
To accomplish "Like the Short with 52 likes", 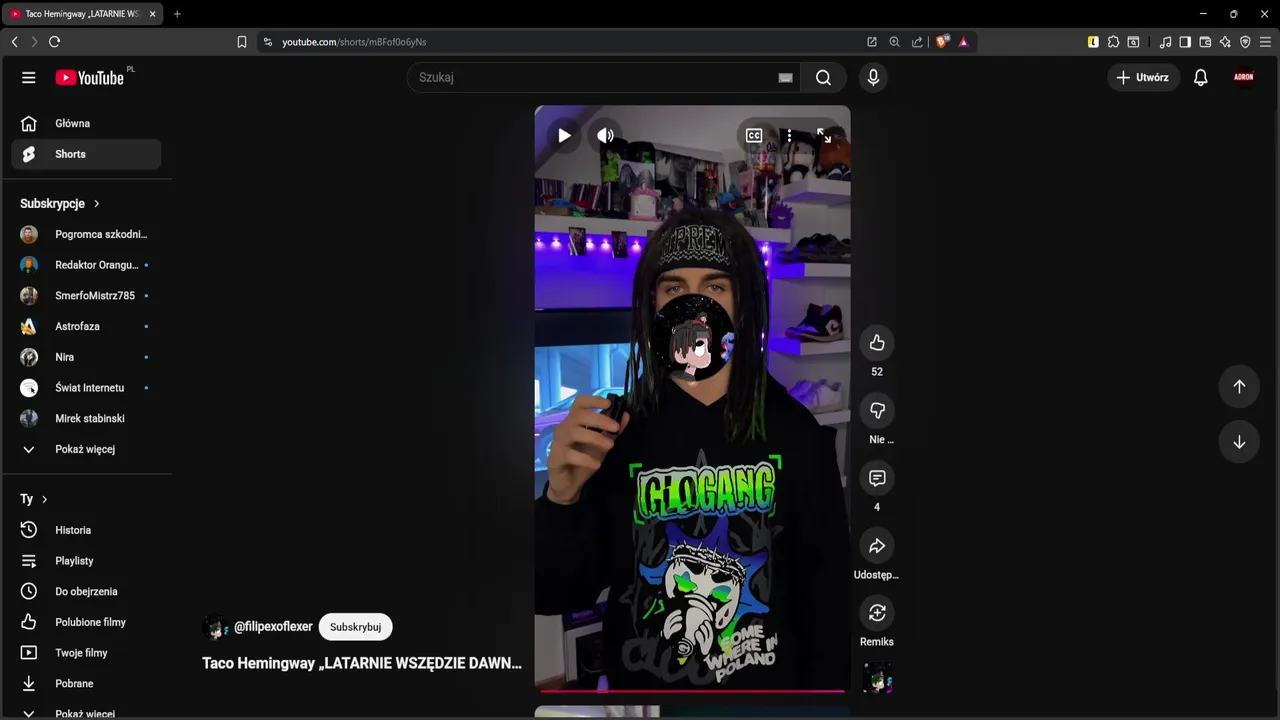I will coord(877,343).
